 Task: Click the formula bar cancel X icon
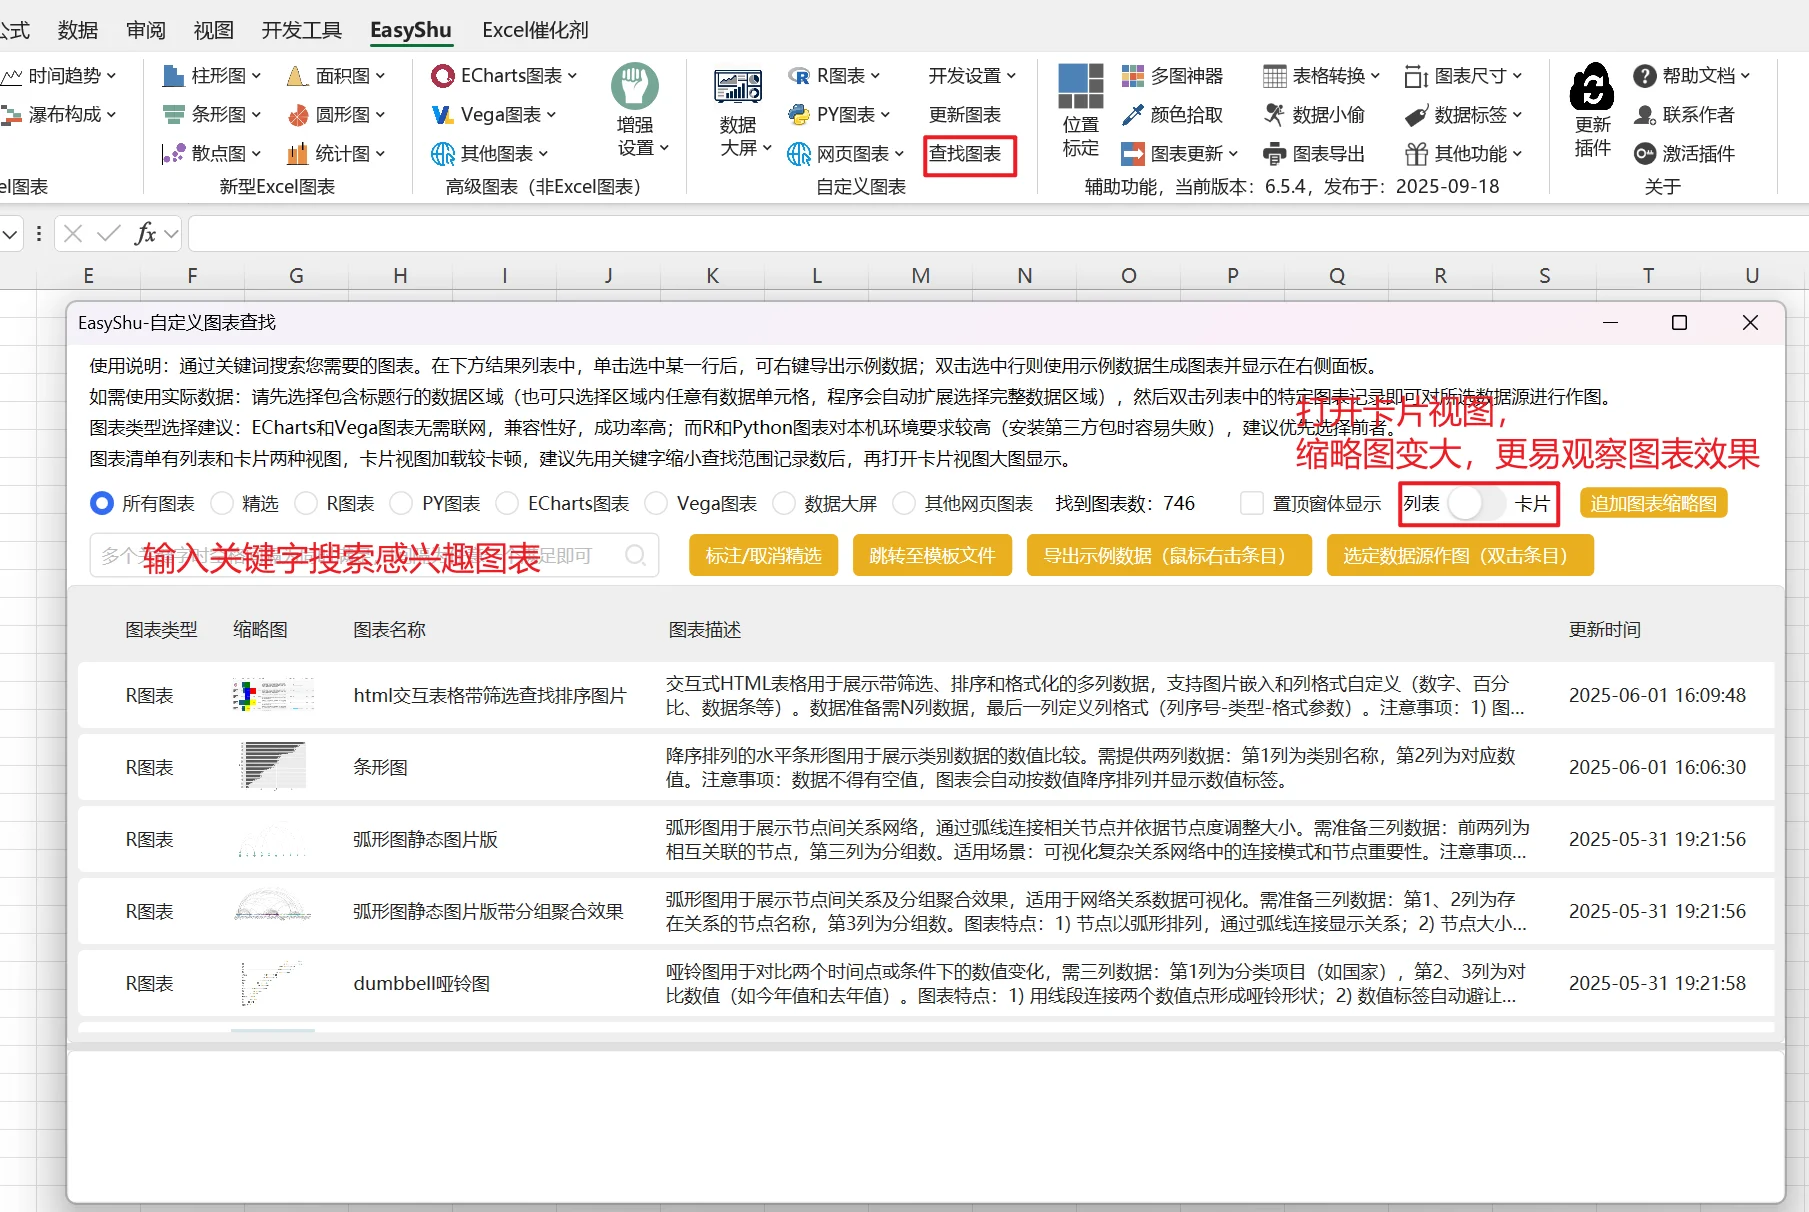coord(73,234)
